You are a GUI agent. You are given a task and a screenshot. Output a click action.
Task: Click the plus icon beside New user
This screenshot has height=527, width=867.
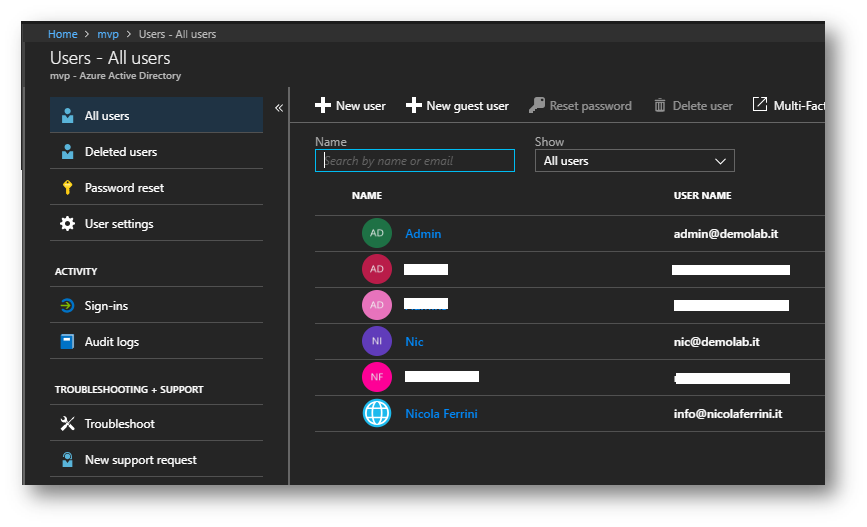(323, 105)
